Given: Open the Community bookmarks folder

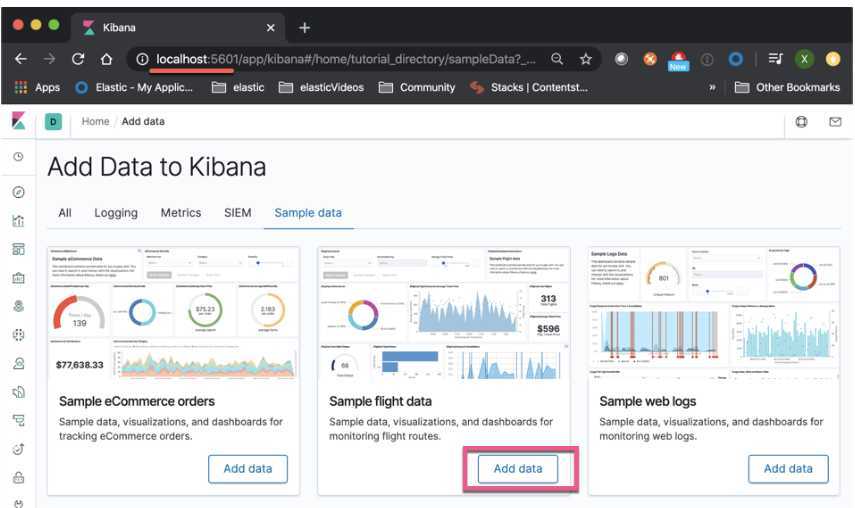Looking at the screenshot, I should tap(417, 87).
